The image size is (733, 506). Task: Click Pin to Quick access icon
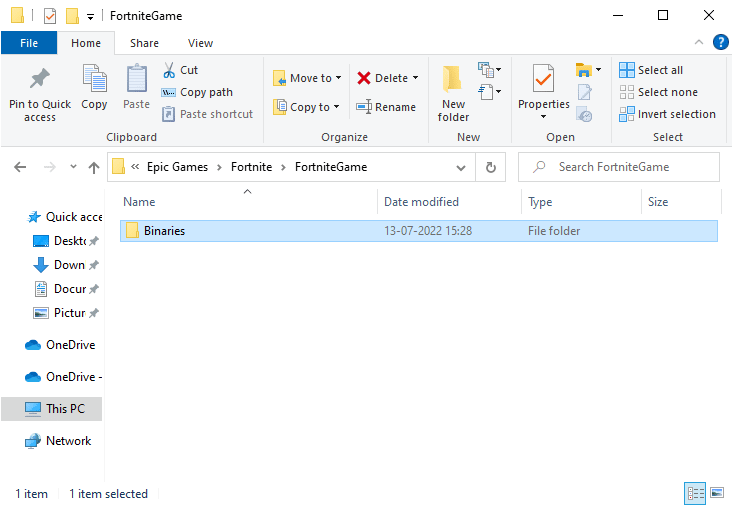click(40, 79)
